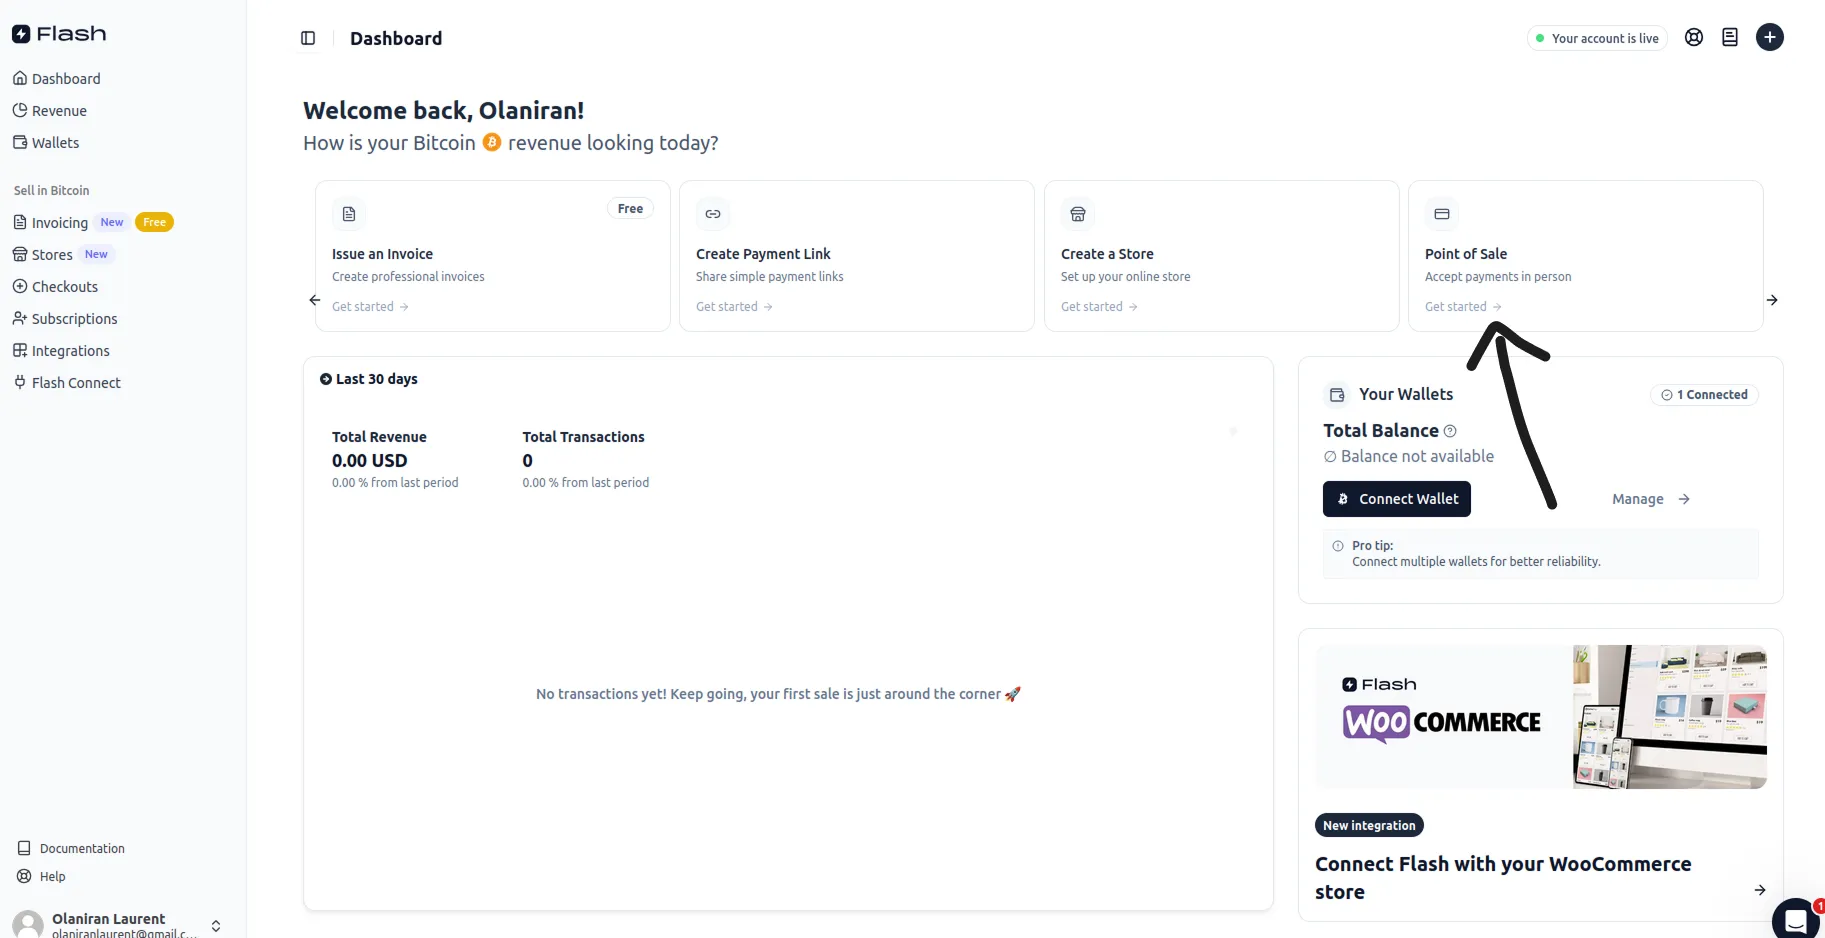Open the support lifebuoy icon in header
This screenshot has width=1825, height=938.
(x=1693, y=38)
